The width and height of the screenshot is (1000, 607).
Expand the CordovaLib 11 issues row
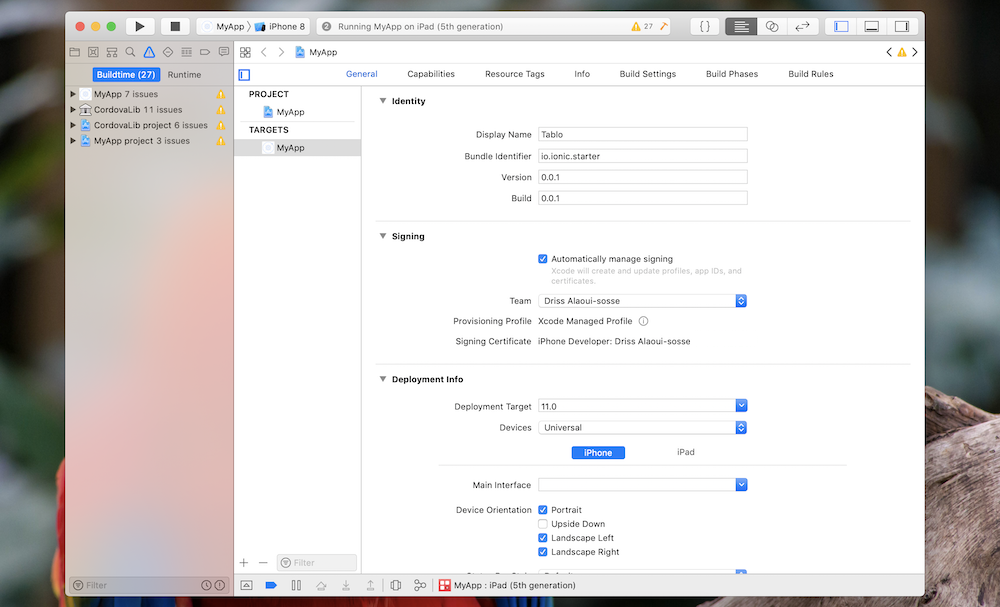pos(73,110)
